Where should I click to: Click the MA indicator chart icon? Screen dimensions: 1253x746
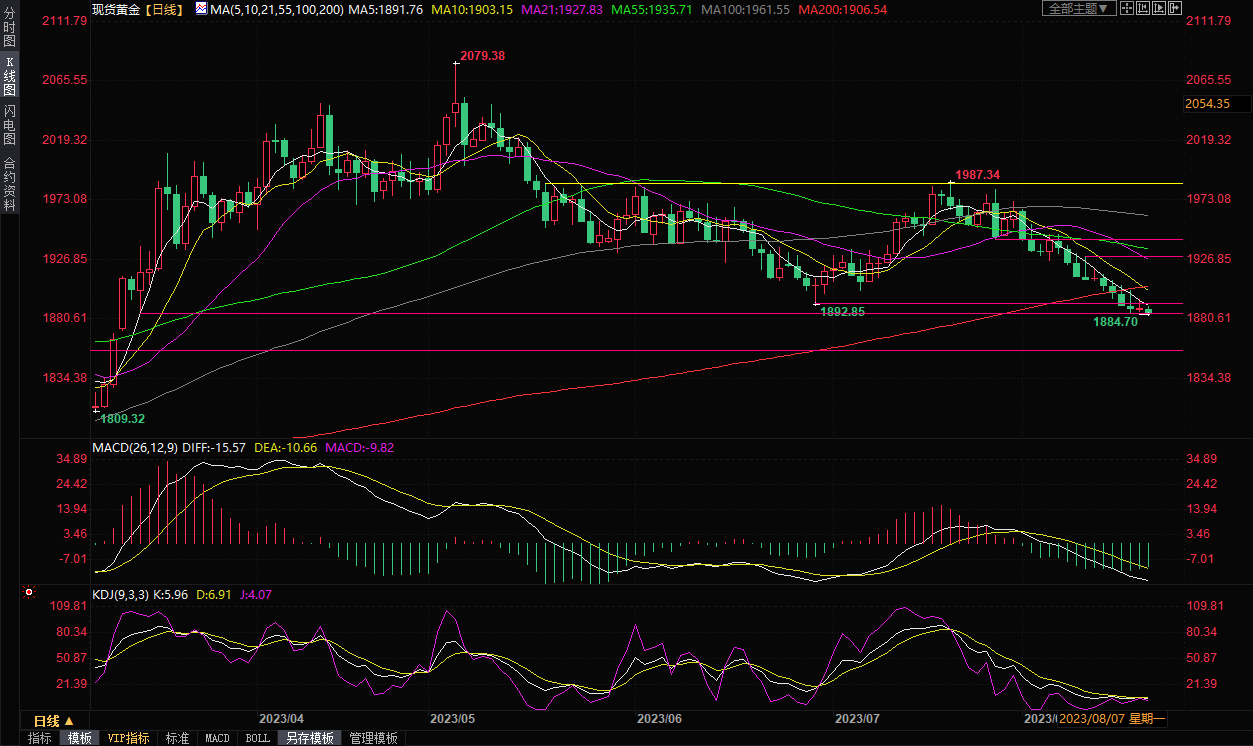click(201, 9)
